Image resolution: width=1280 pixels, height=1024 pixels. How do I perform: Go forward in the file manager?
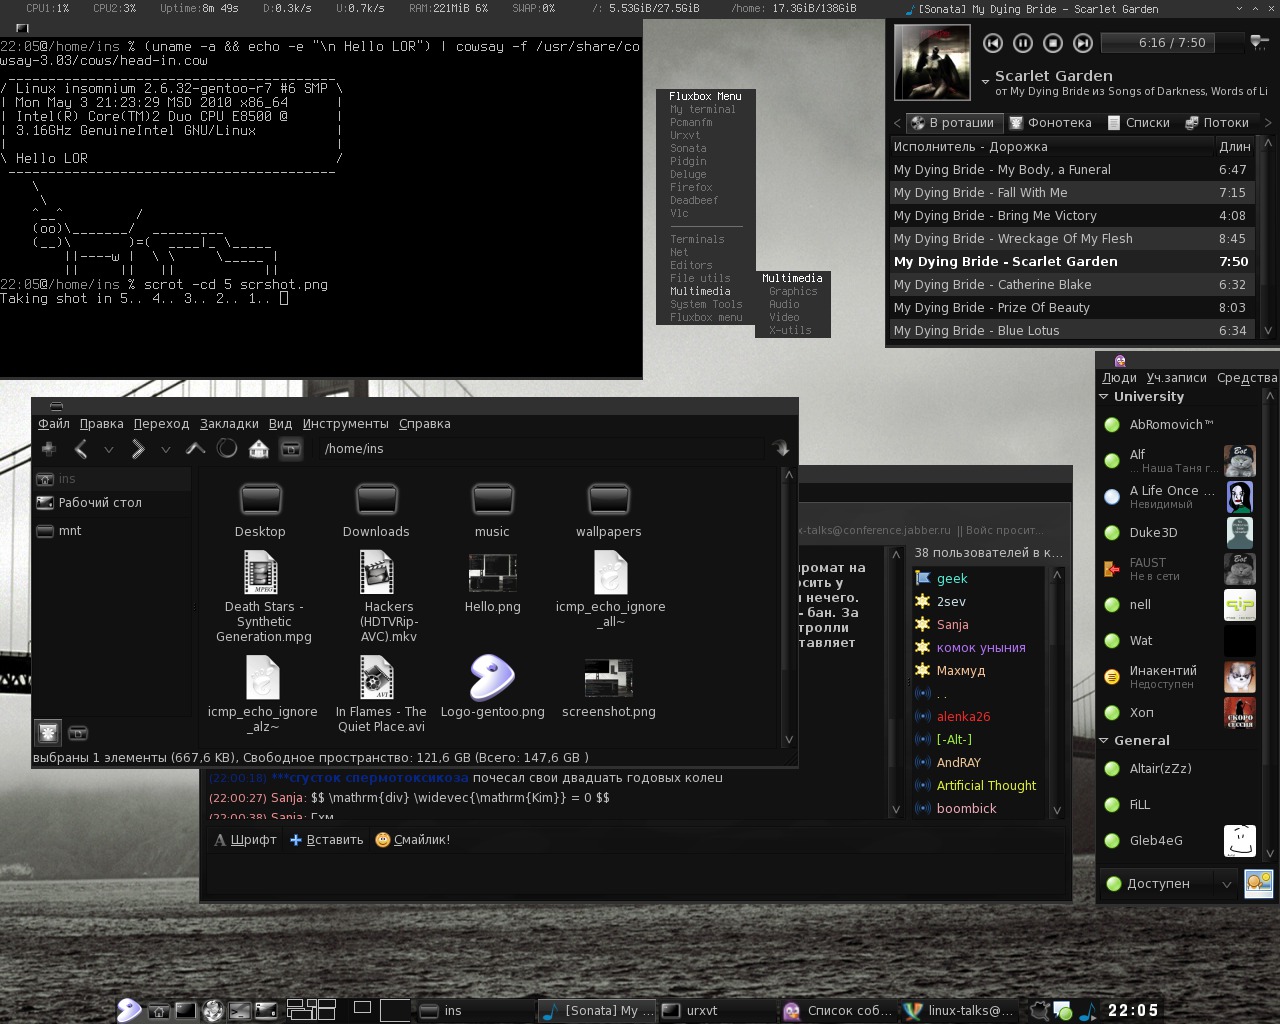click(x=138, y=449)
